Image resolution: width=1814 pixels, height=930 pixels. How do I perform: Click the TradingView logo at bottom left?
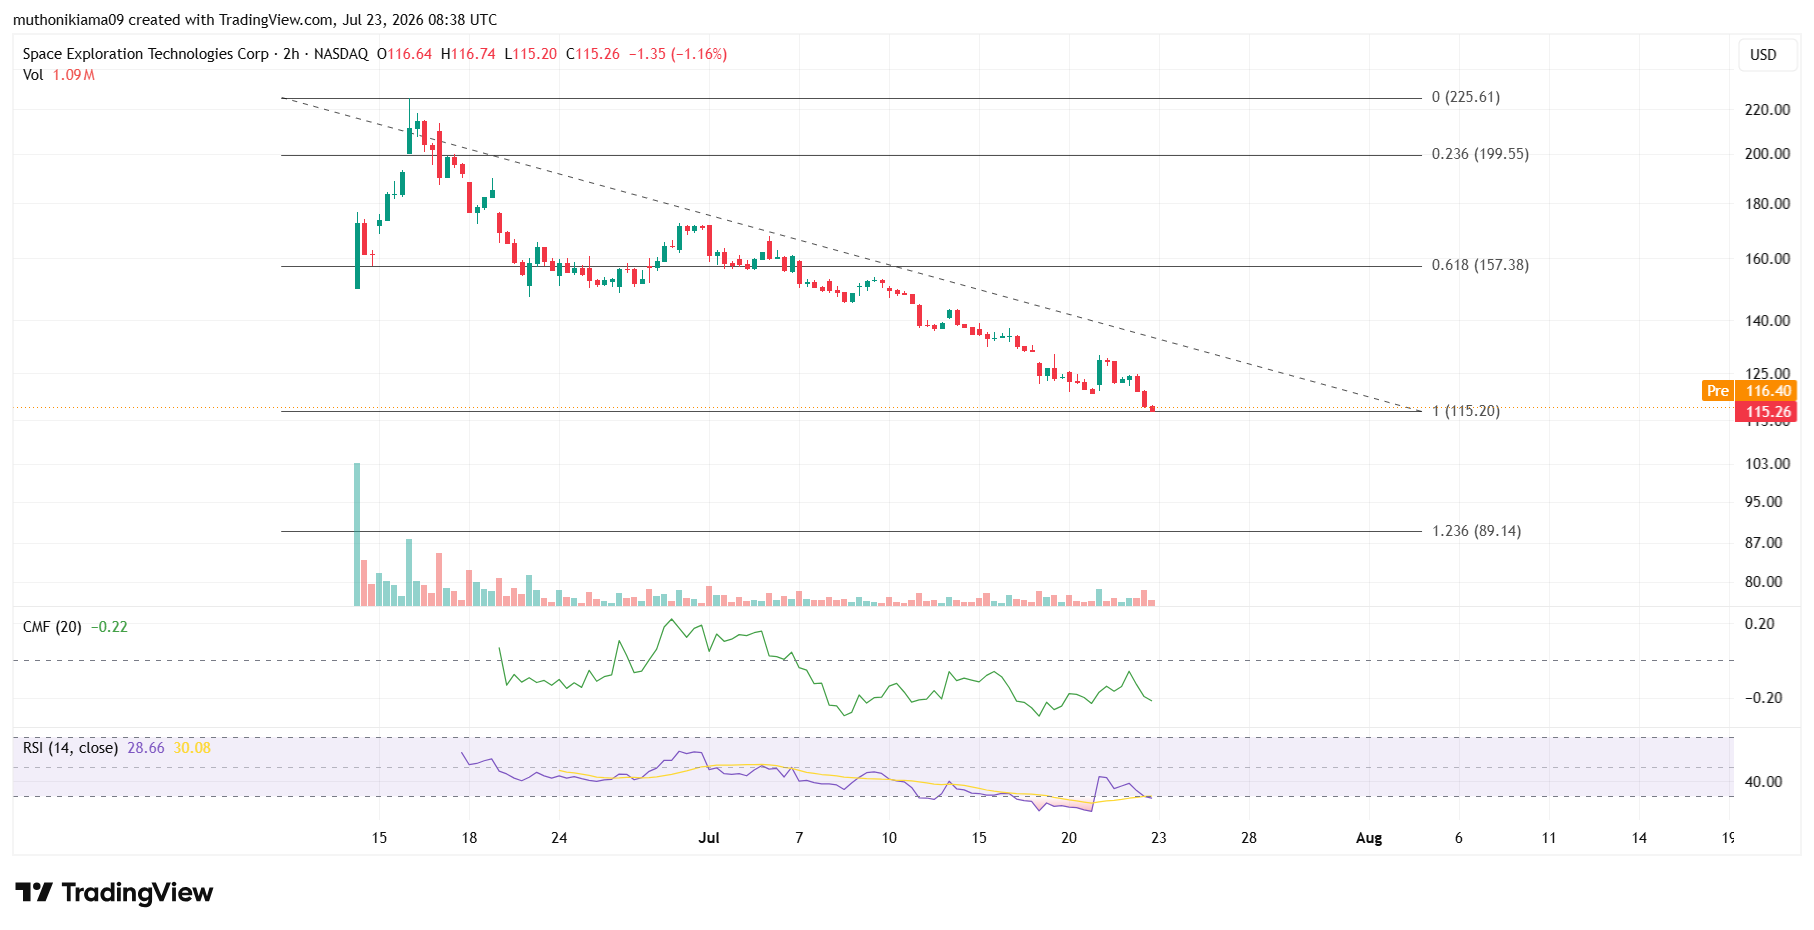coord(114,892)
